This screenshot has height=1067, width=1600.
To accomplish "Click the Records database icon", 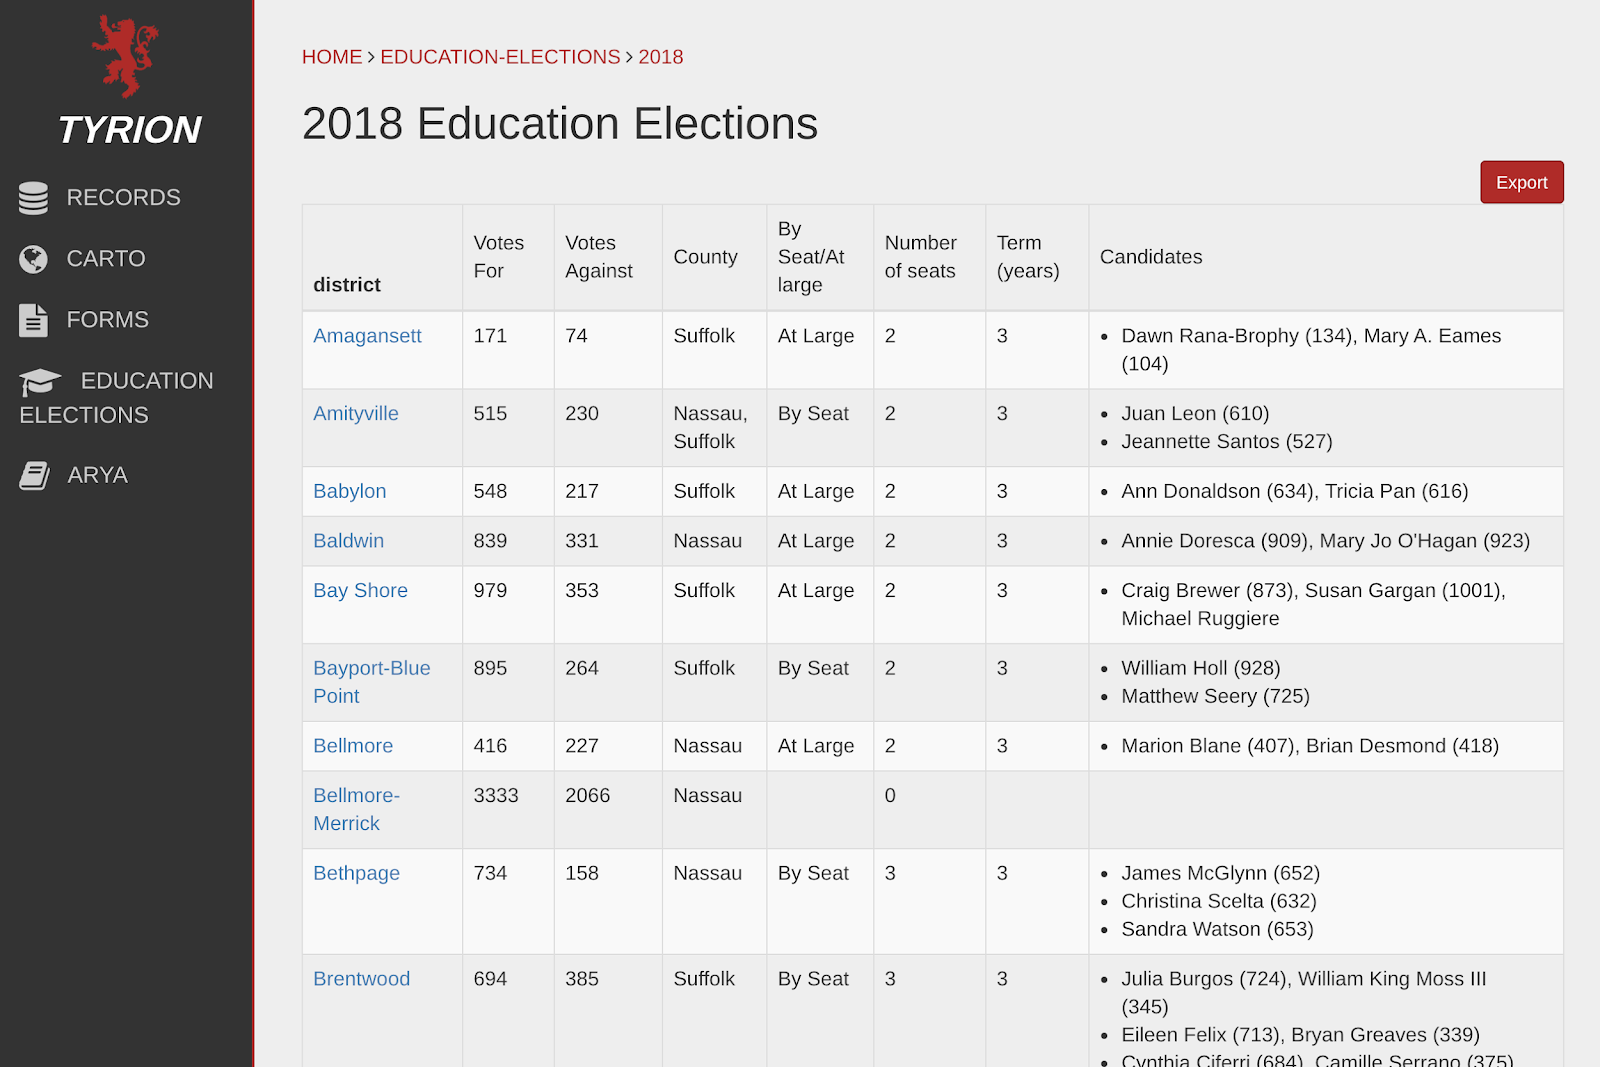I will coord(33,198).
